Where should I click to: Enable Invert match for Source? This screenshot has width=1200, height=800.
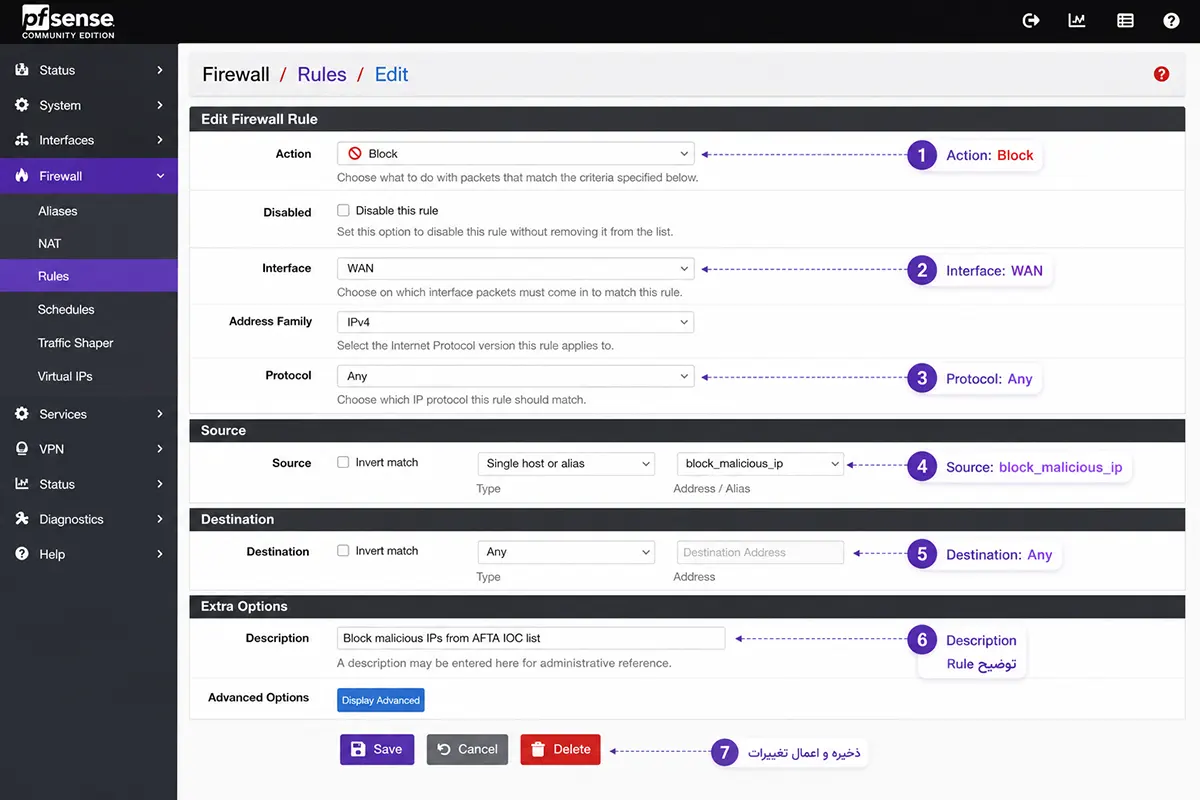343,462
